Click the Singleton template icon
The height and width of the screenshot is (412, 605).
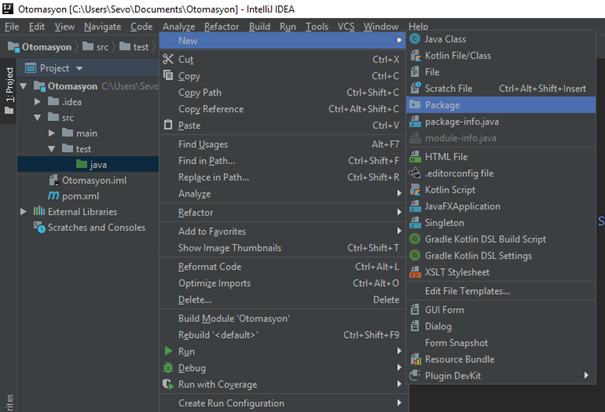tap(415, 223)
